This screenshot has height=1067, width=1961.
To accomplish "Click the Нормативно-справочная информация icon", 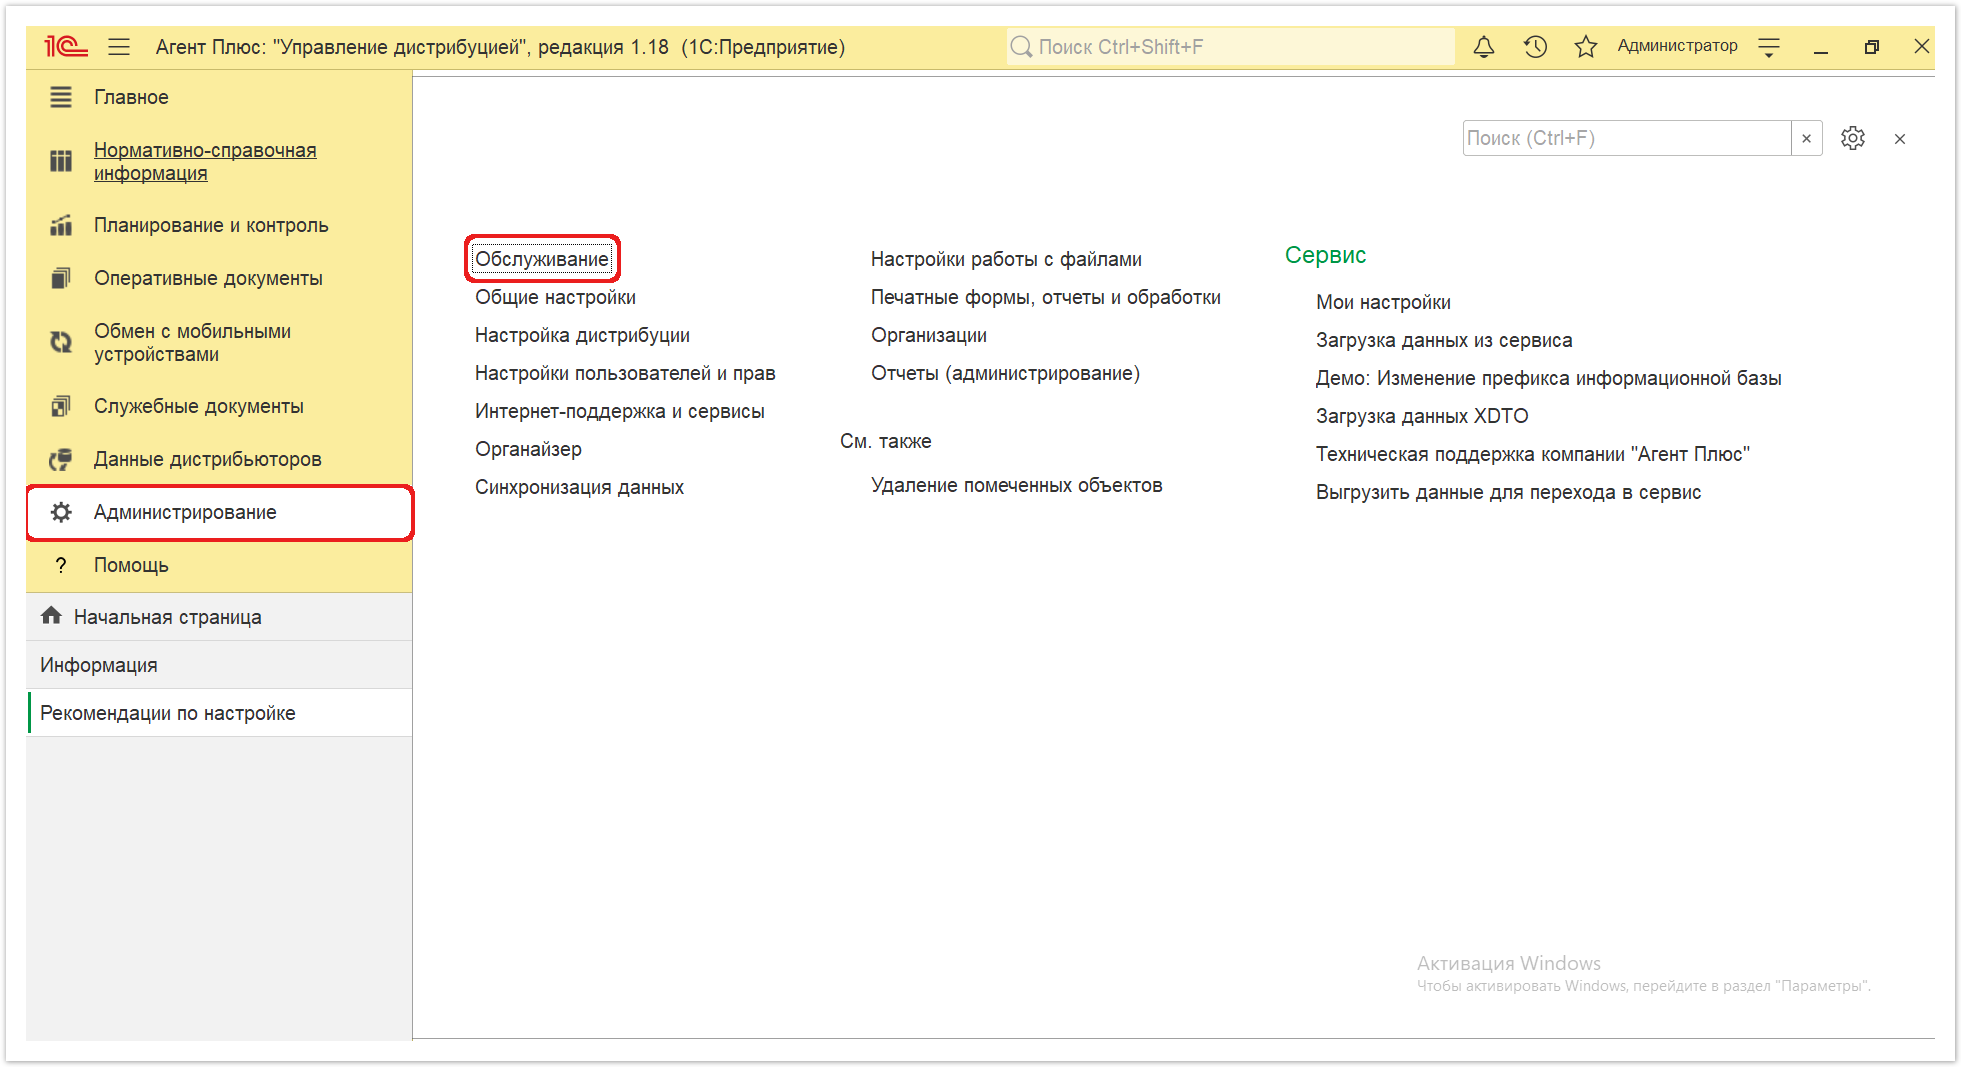I will pyautogui.click(x=61, y=161).
